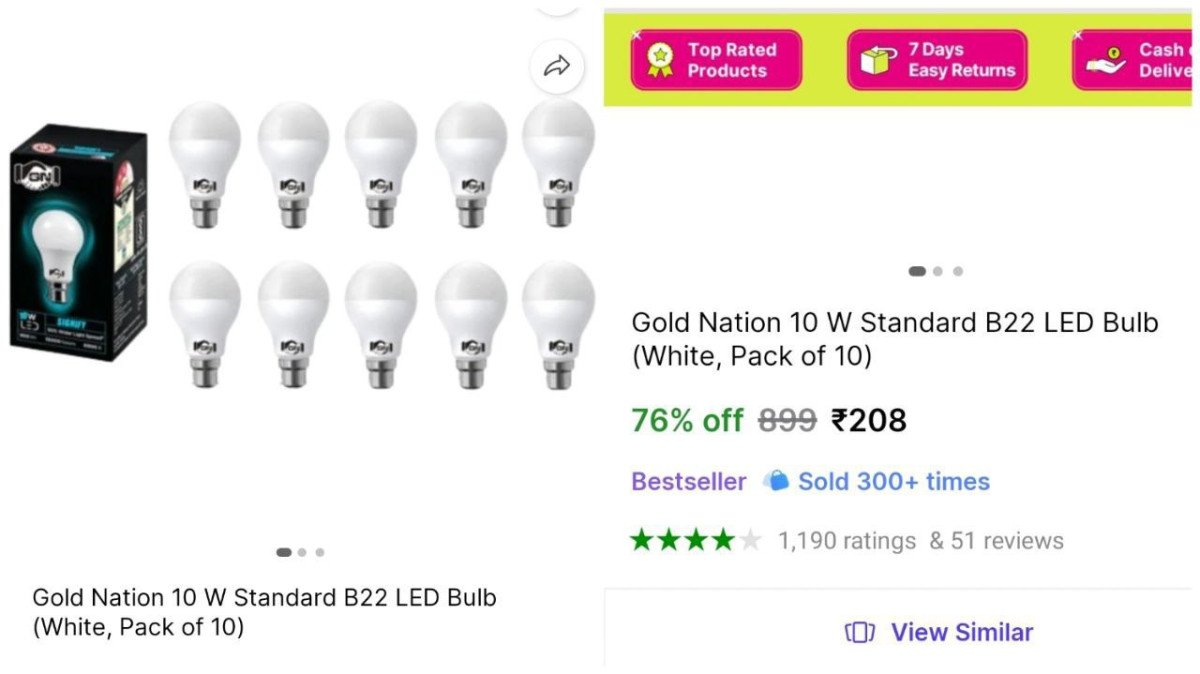Click the share arrow icon

click(x=556, y=67)
